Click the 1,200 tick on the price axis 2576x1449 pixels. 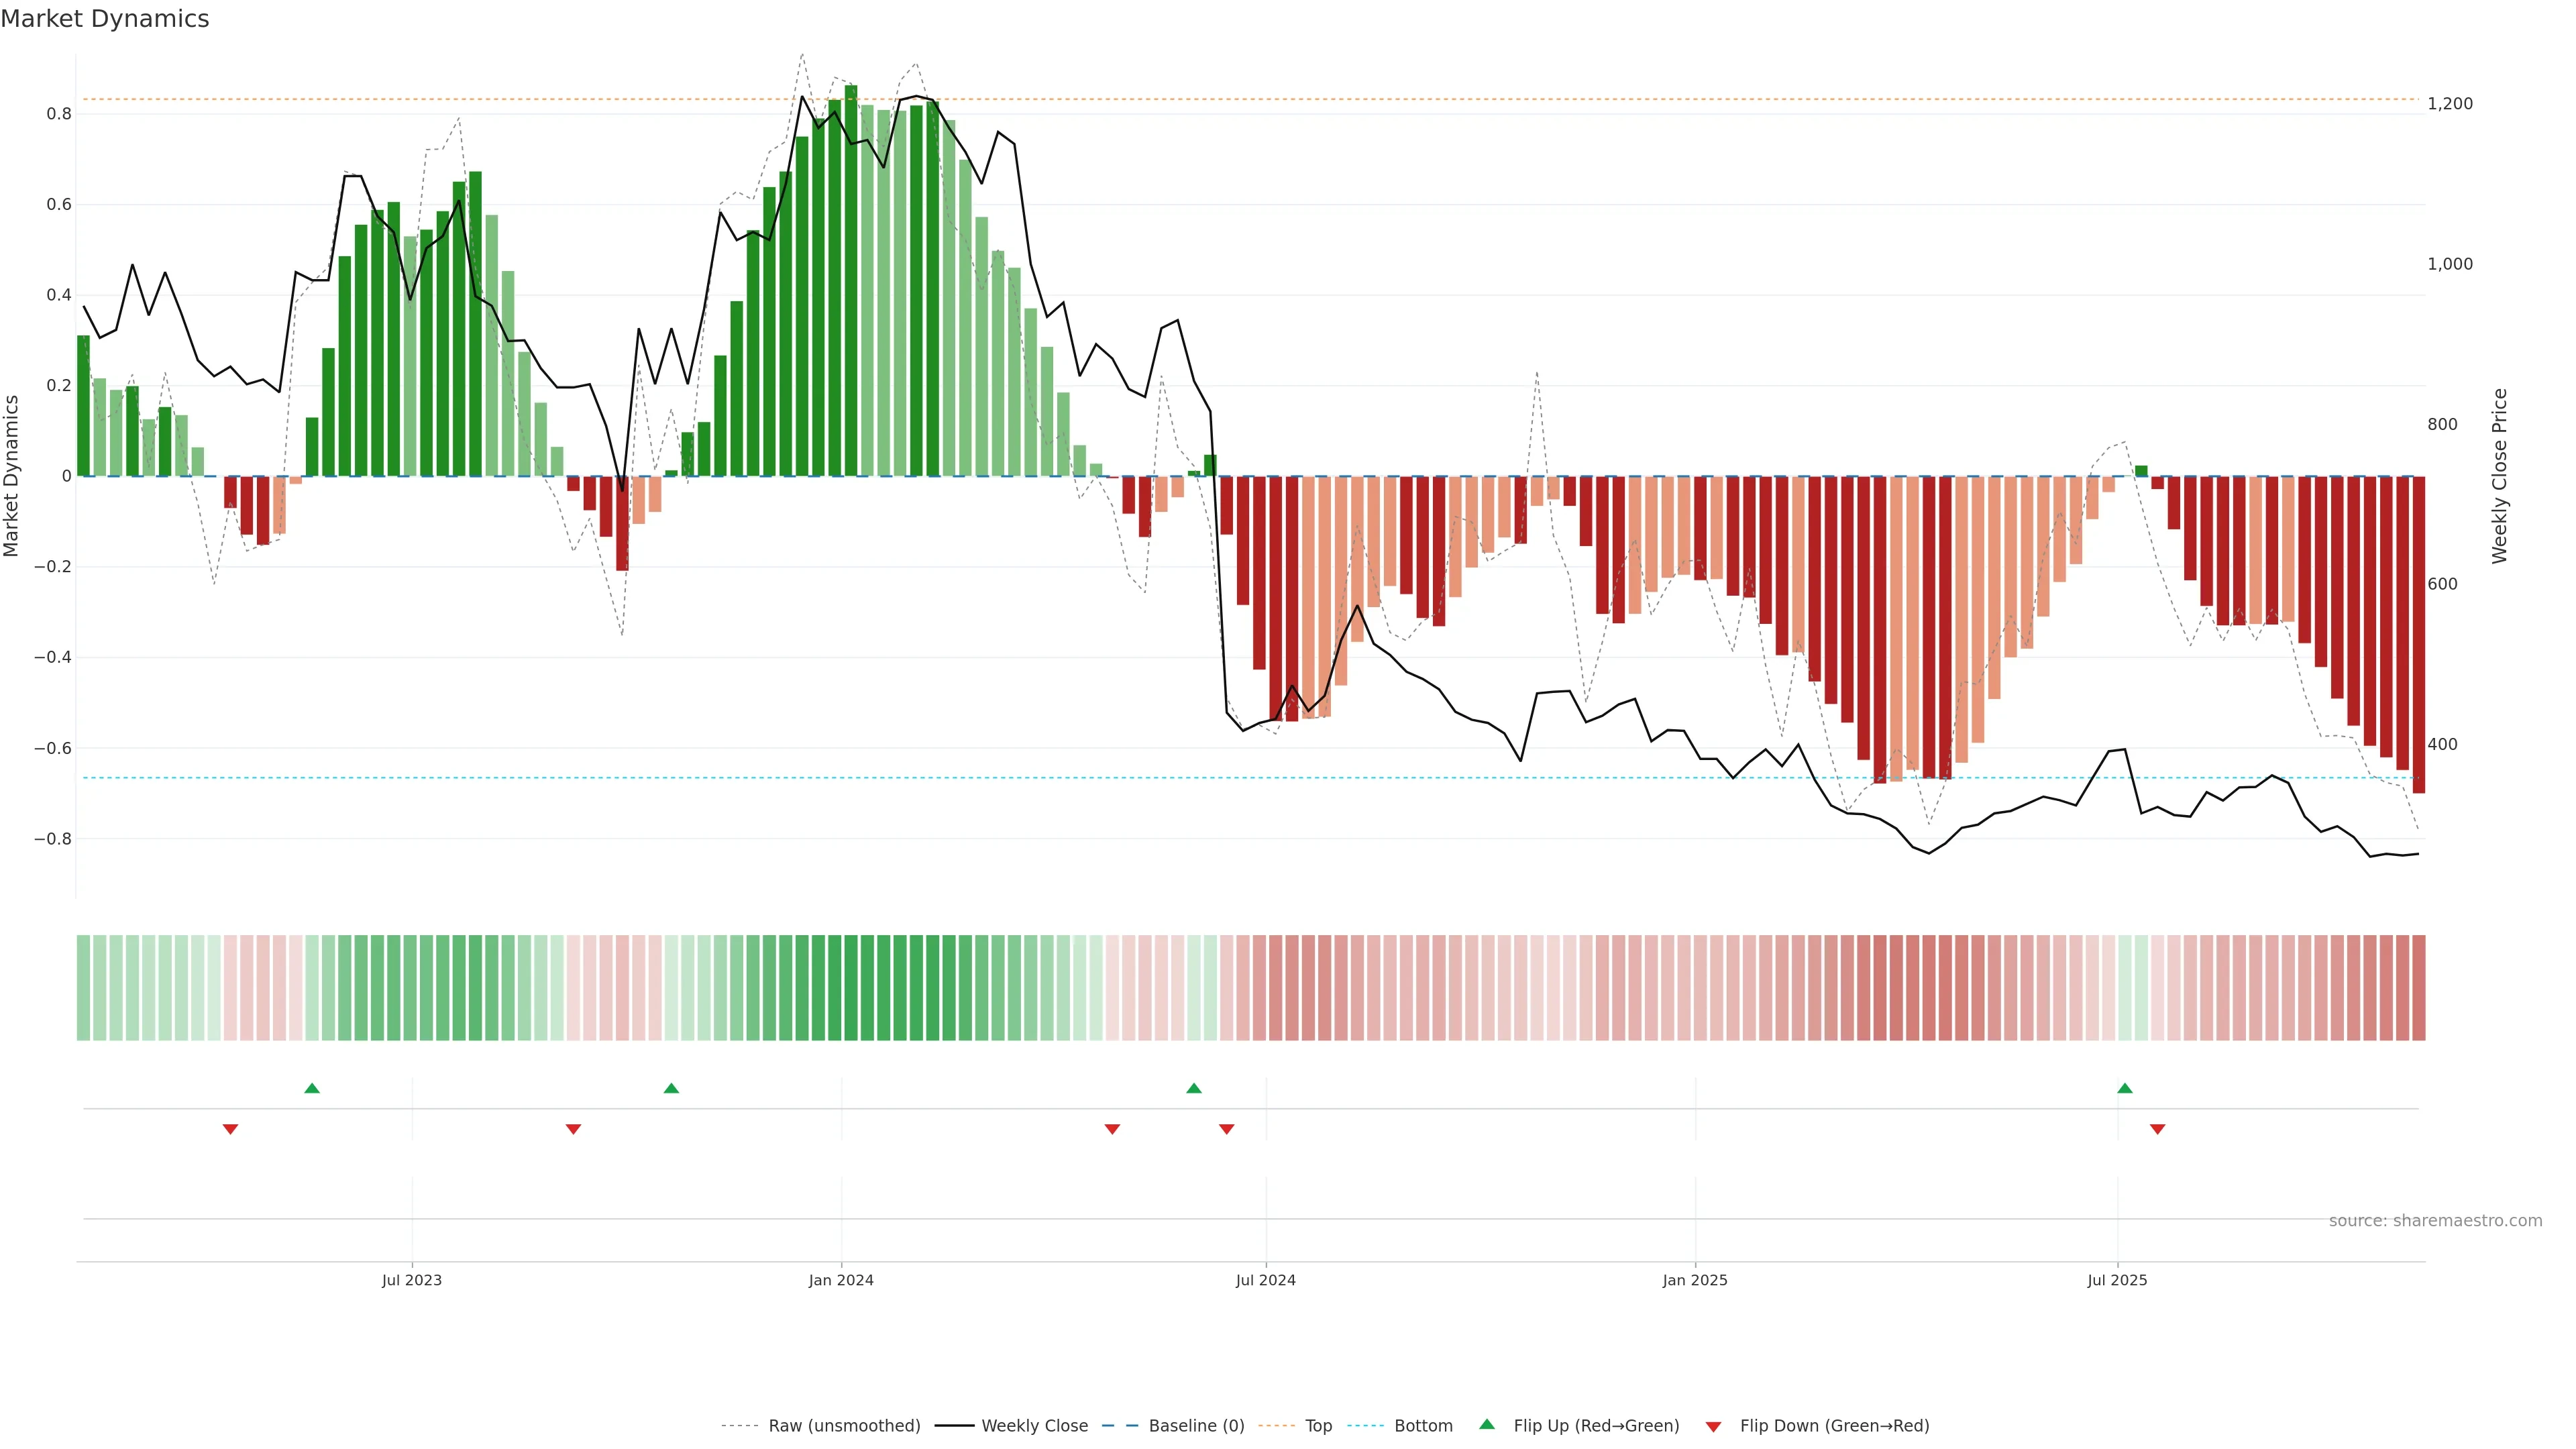pos(2449,104)
